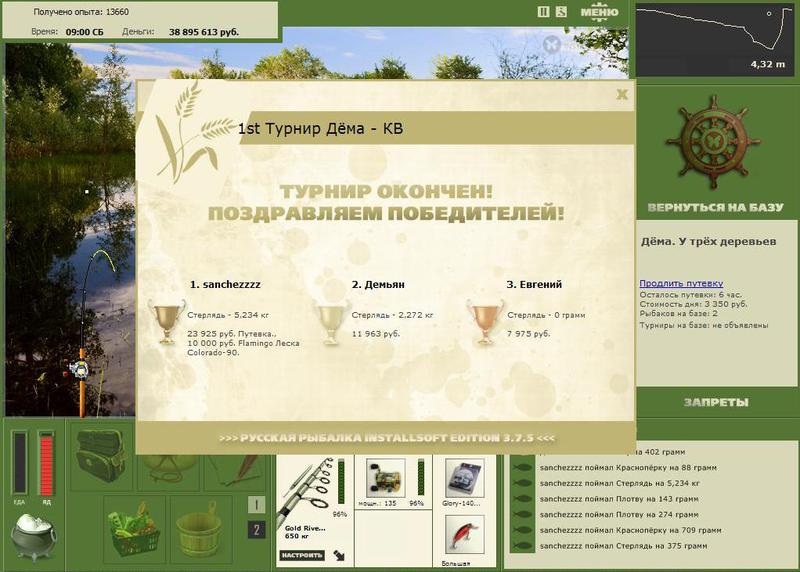Click the Осталось путевки: 6 час. line
Viewport: 800px width, 572px height.
click(691, 294)
